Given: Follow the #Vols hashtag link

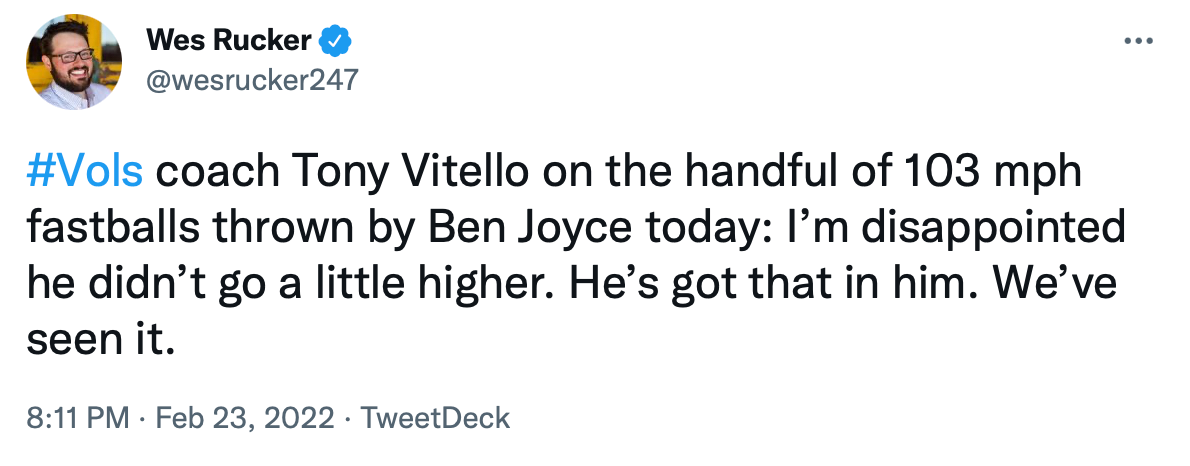Looking at the screenshot, I should pos(83,175).
